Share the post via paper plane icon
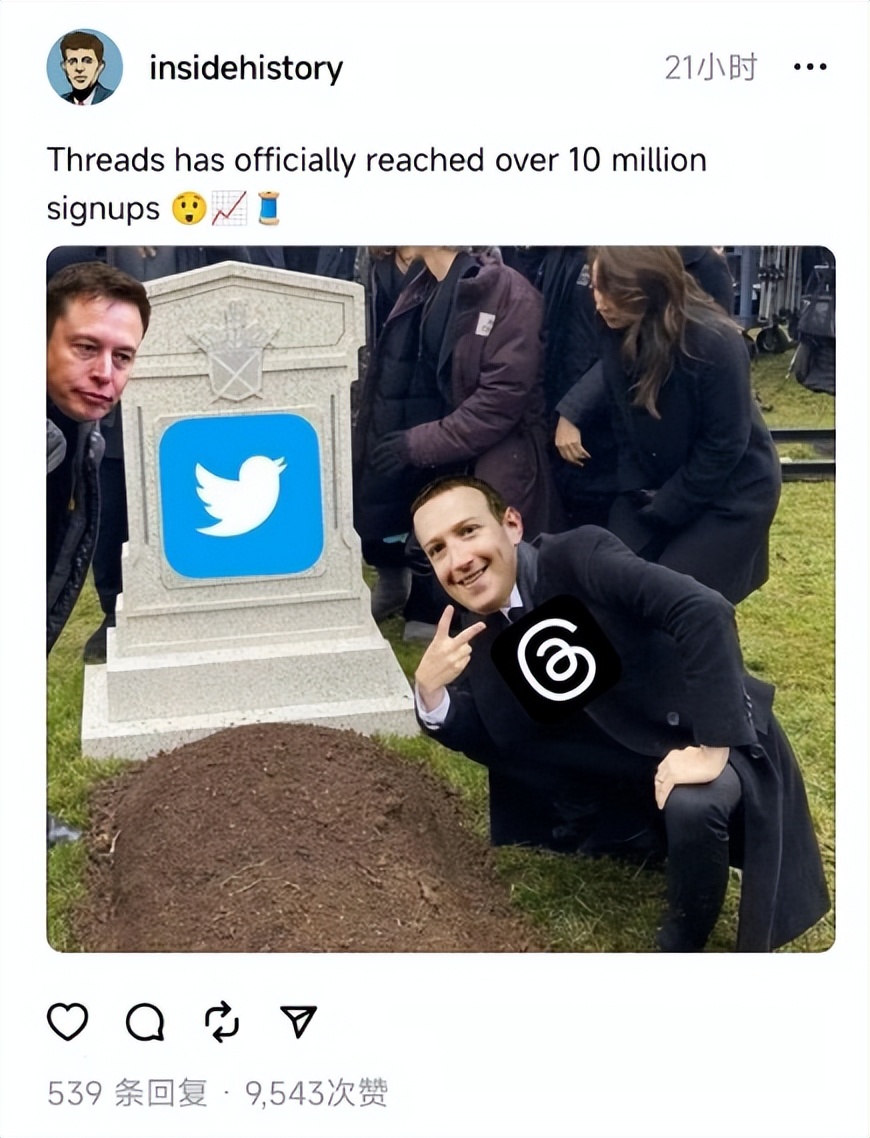Screen dimensions: 870x1138 point(298,1021)
